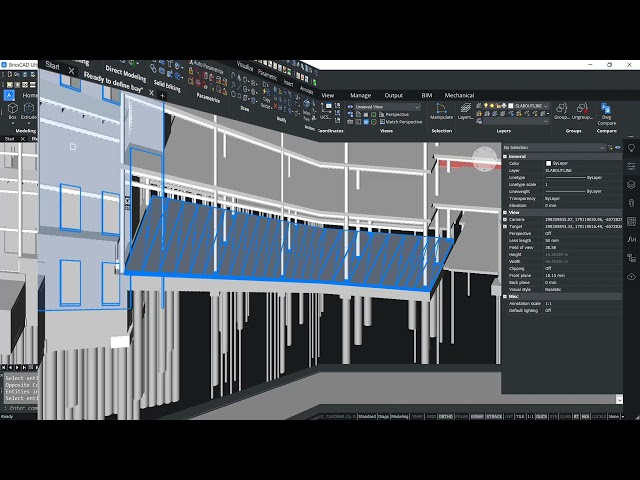Open the No Selection dropdown in Properties

[x=553, y=147]
